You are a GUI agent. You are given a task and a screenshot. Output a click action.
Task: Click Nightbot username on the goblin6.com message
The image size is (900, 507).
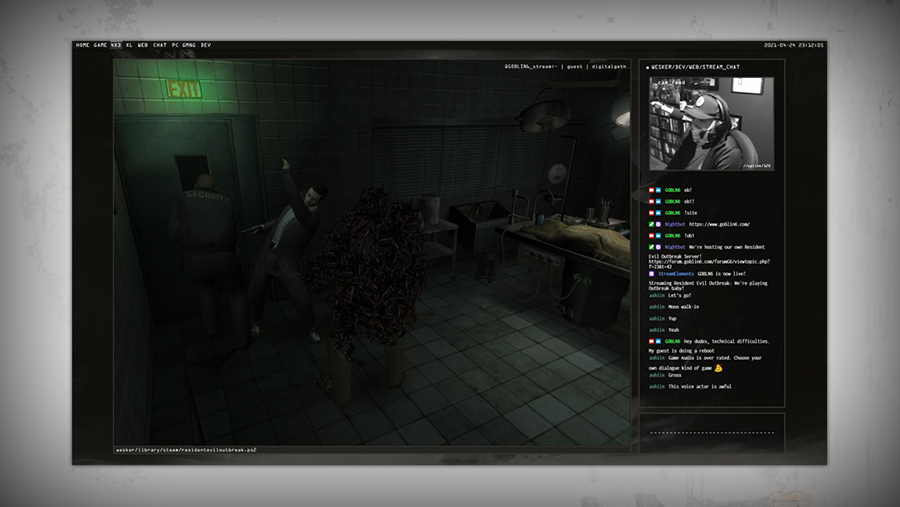[675, 225]
